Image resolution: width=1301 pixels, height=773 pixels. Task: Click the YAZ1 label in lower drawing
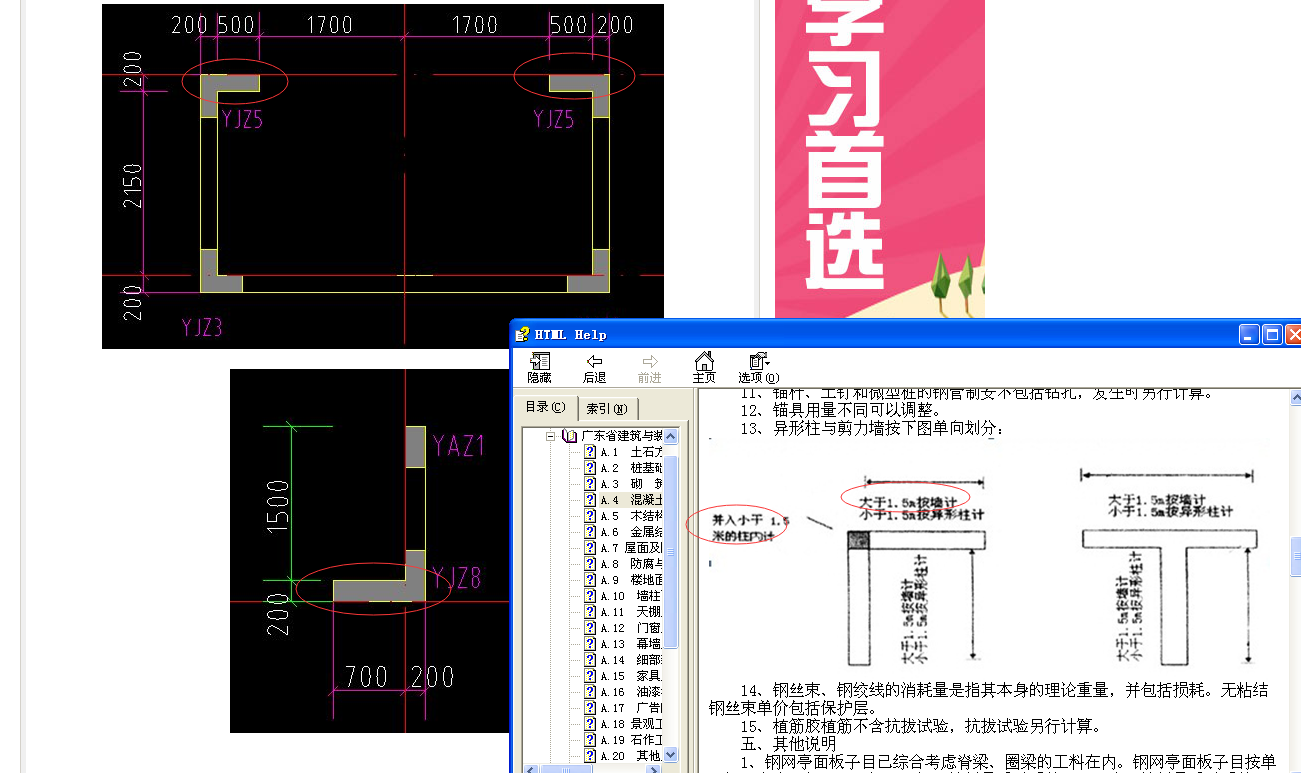[x=459, y=446]
